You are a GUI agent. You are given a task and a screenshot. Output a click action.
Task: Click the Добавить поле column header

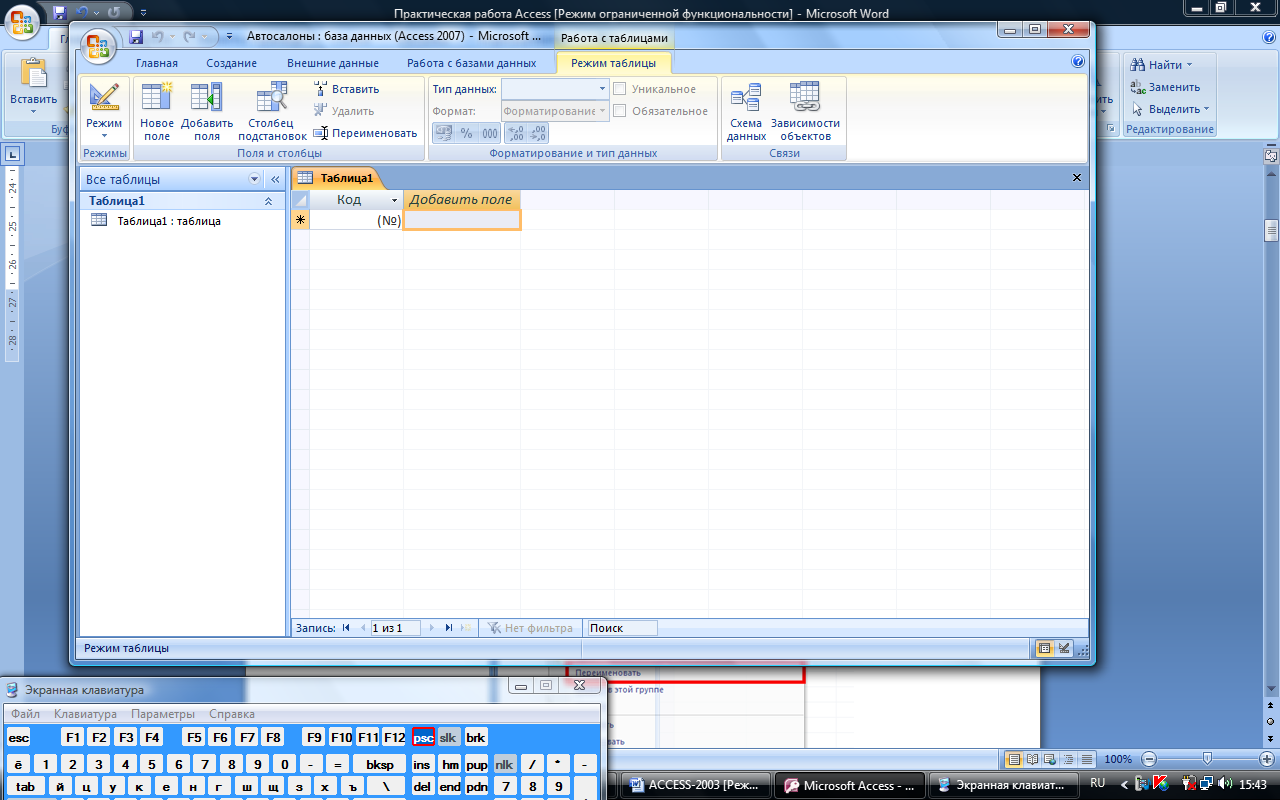point(461,200)
